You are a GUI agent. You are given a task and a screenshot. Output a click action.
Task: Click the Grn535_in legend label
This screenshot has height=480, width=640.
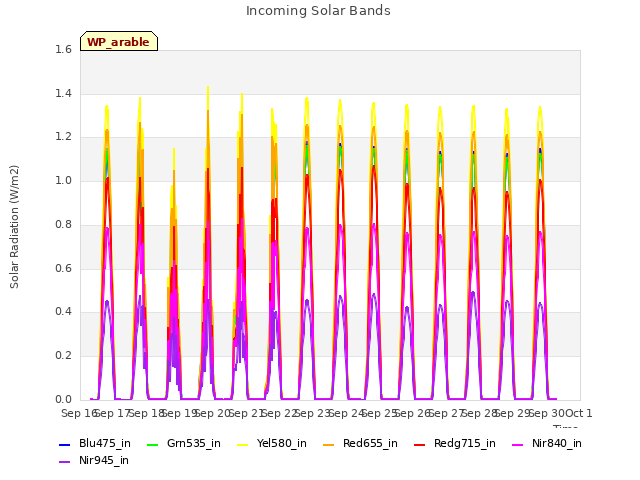[193, 443]
